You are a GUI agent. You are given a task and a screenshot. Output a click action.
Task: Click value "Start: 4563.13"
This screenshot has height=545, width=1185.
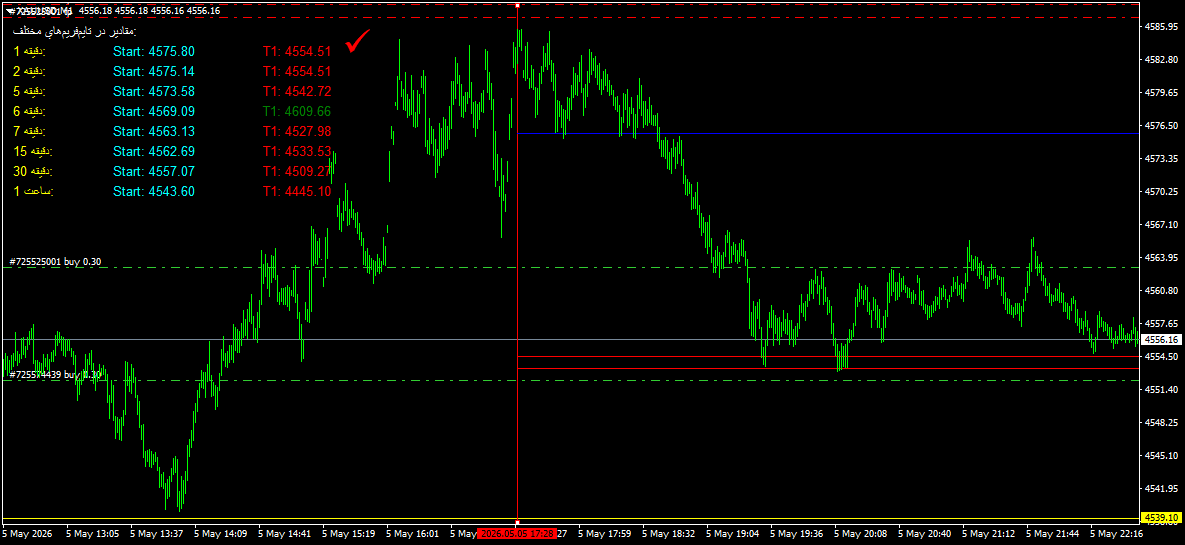click(154, 132)
